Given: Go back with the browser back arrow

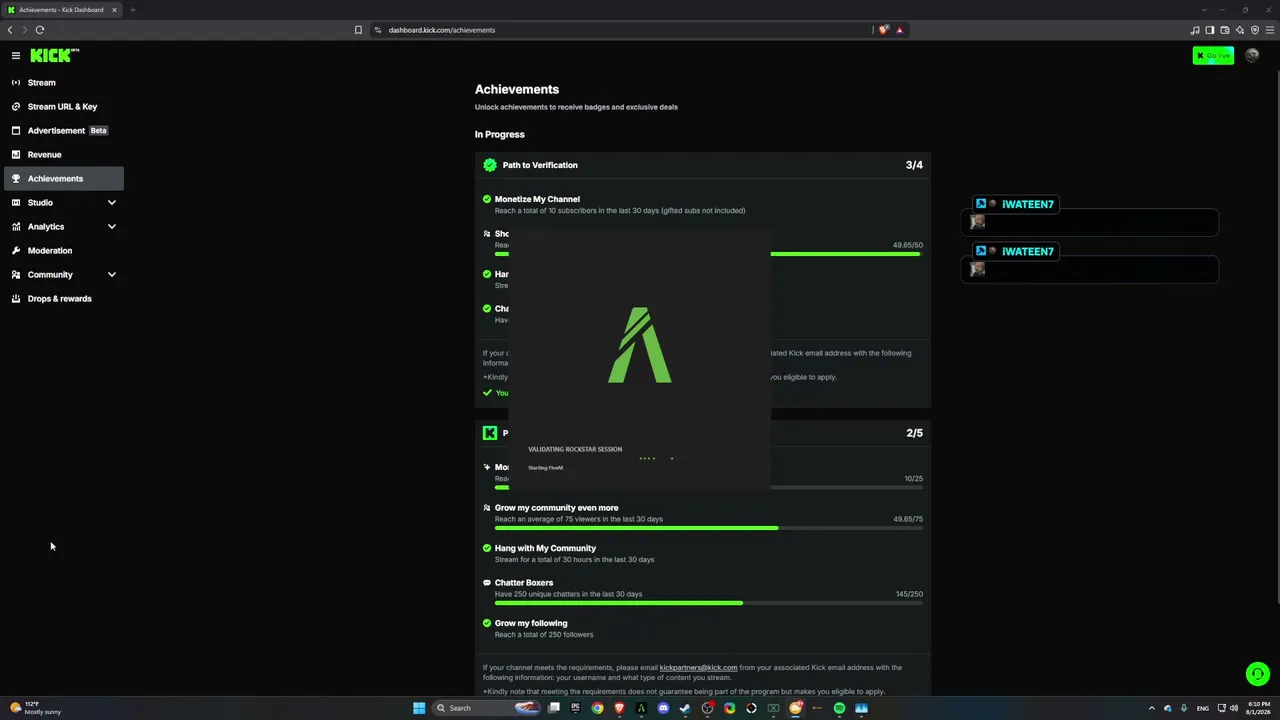Looking at the screenshot, I should pos(10,30).
